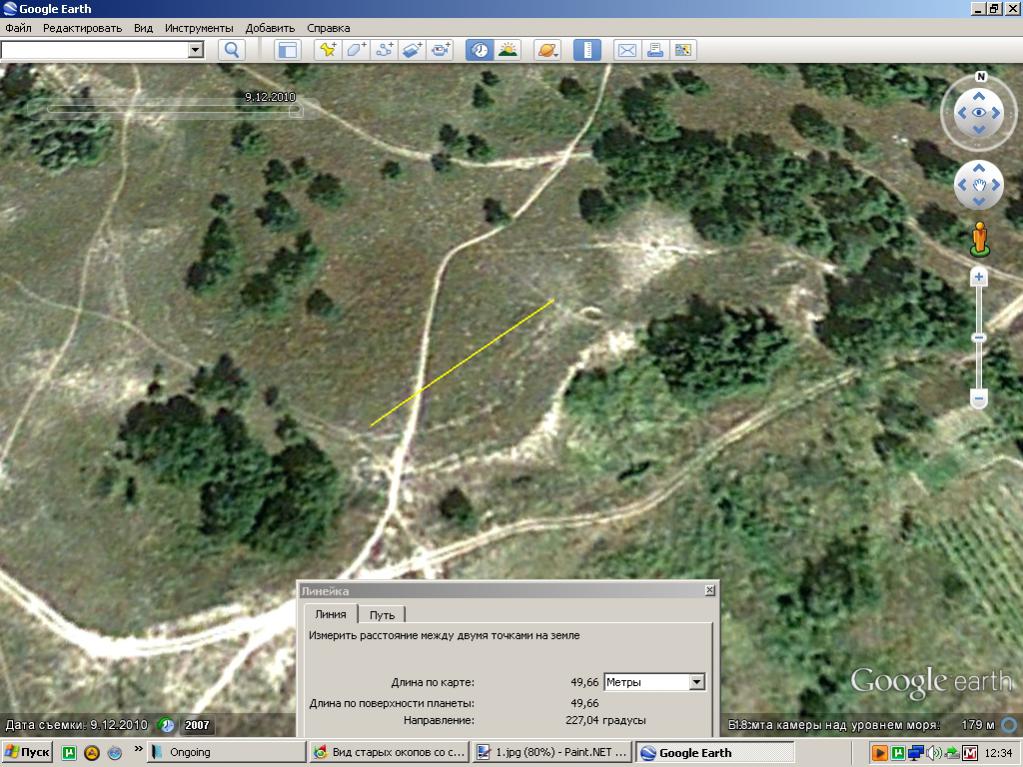Viewport: 1023px width, 767px height.
Task: Click the volume speaker tray icon
Action: 934,753
